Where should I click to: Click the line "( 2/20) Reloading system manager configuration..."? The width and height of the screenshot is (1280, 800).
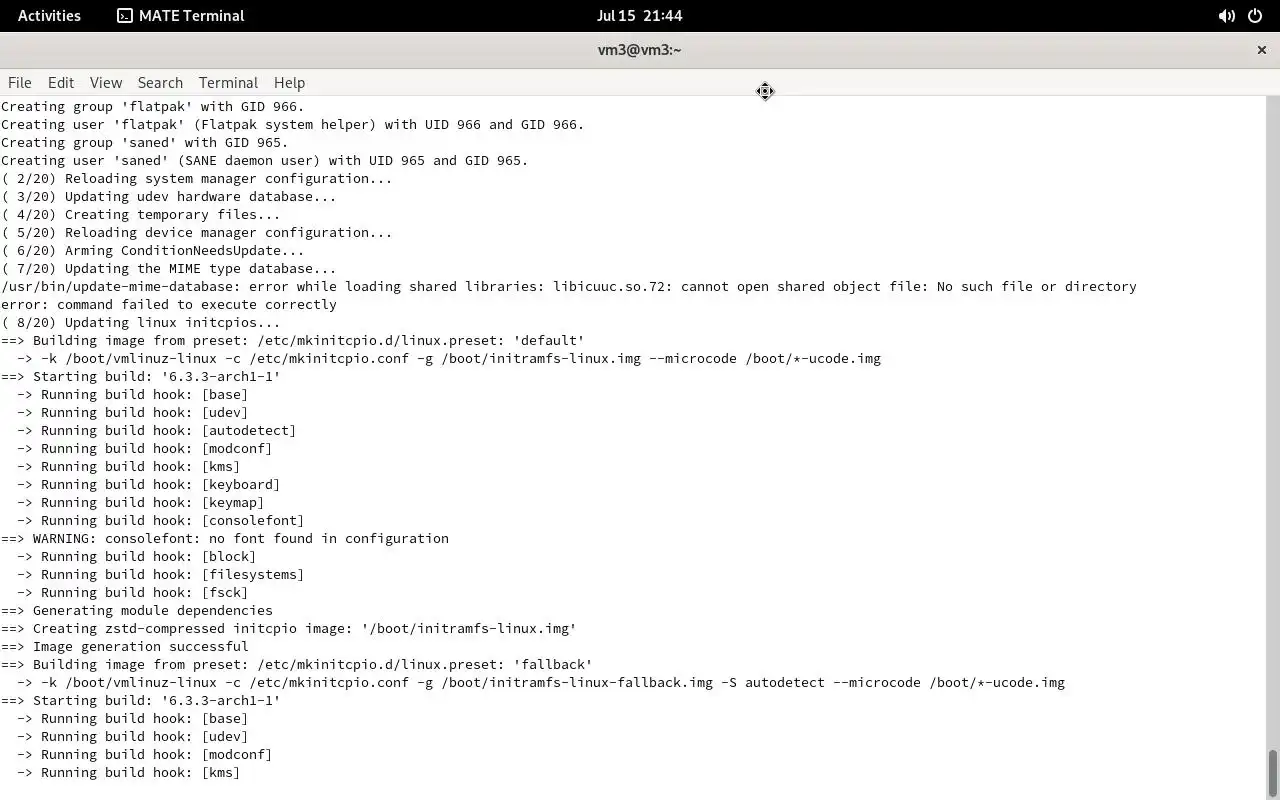(x=197, y=178)
